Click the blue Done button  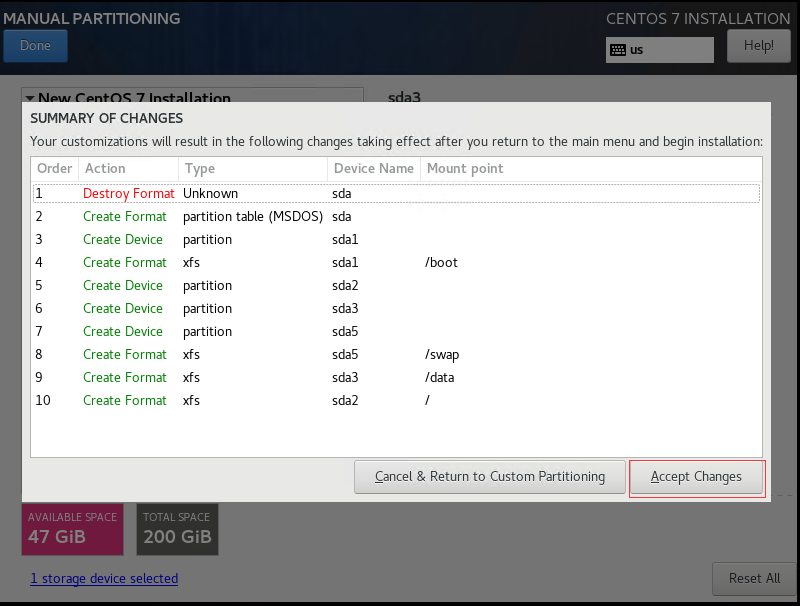pos(35,46)
